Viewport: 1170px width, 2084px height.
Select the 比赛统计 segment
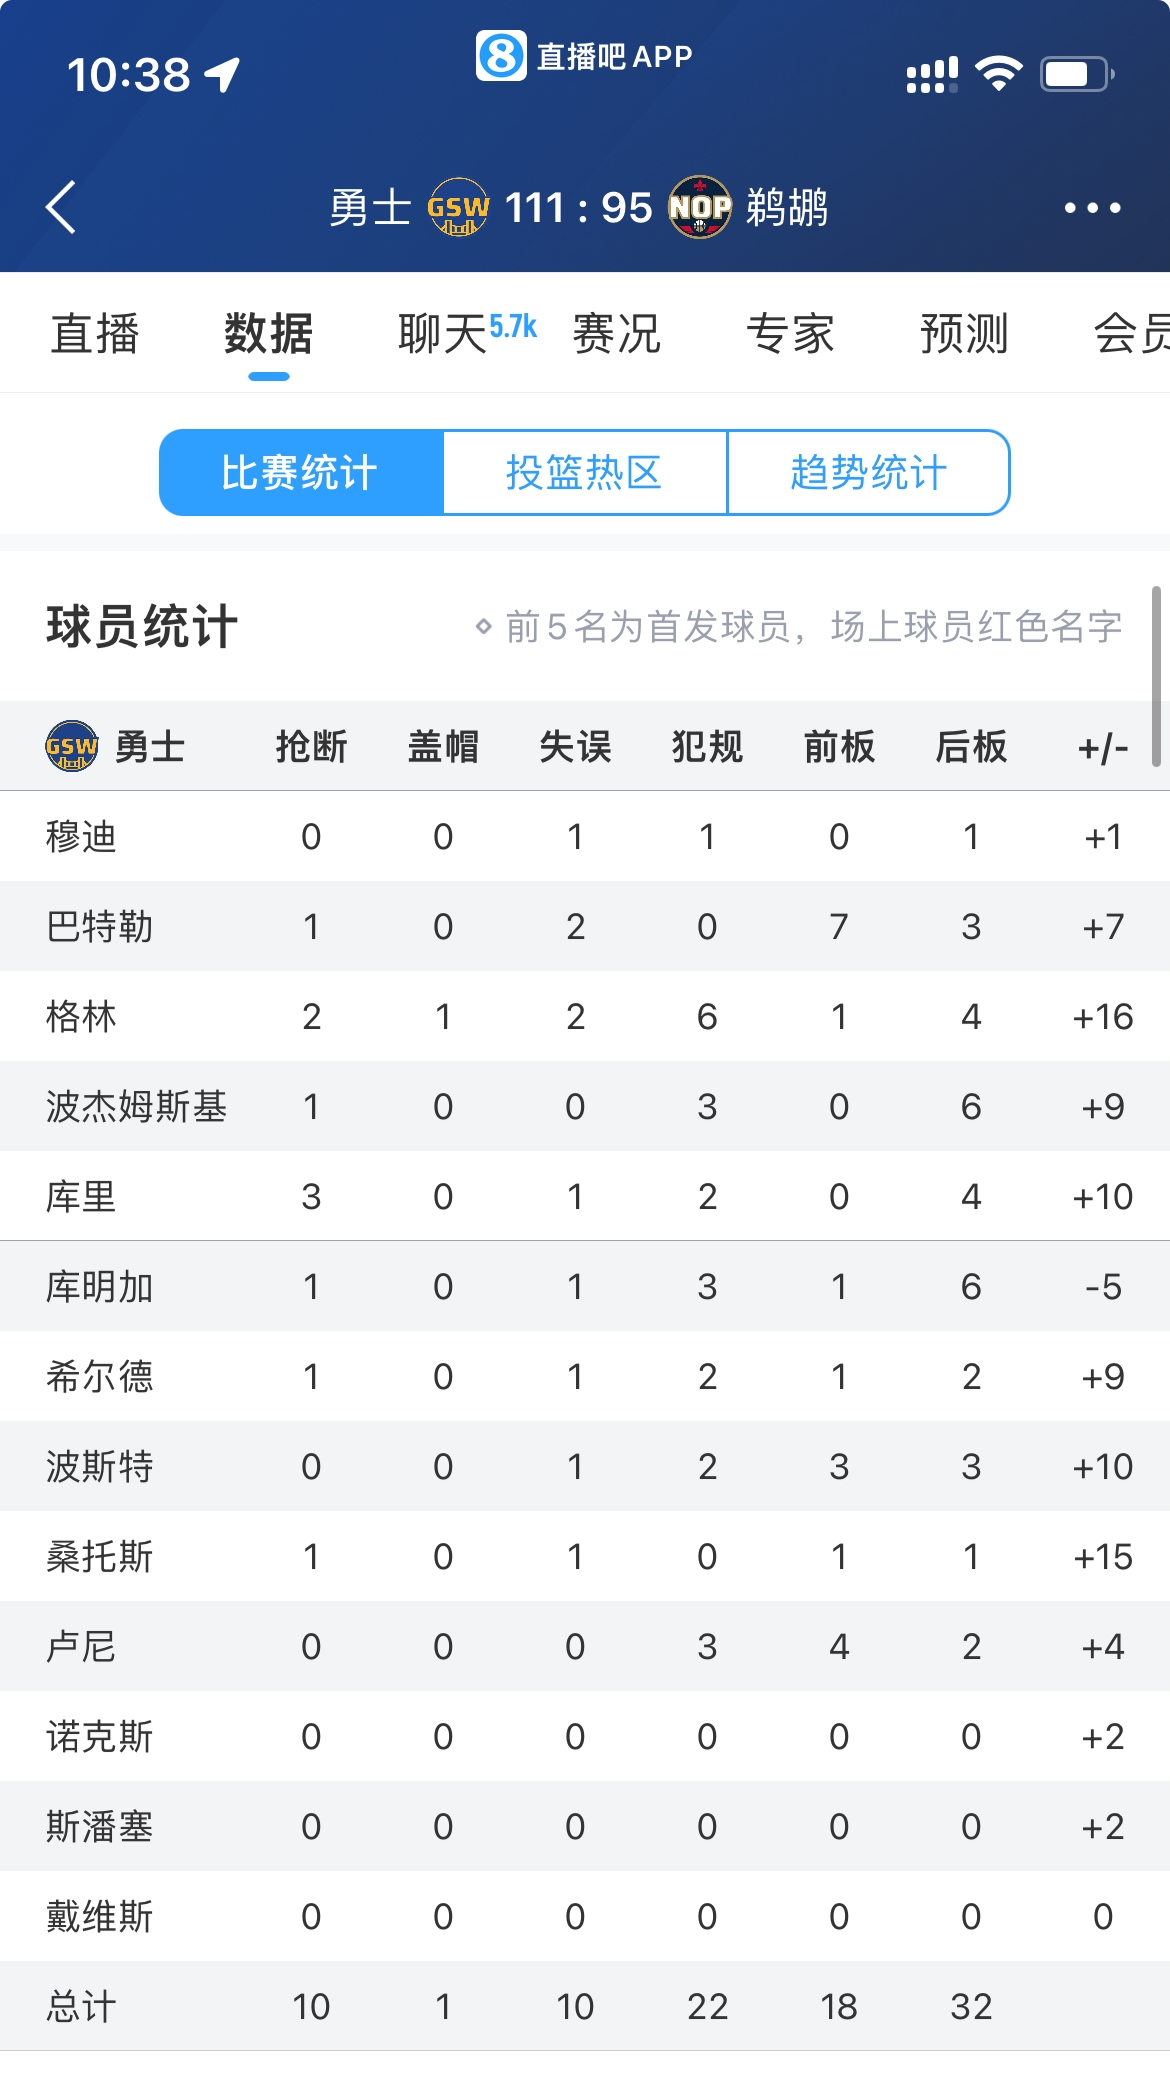(300, 473)
